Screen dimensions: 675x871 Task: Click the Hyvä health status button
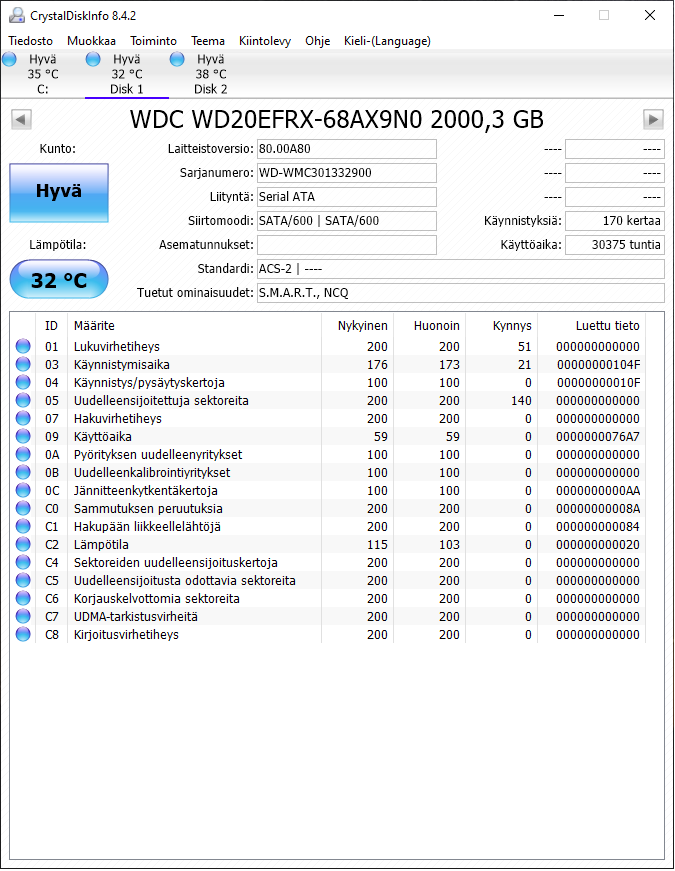pos(59,193)
